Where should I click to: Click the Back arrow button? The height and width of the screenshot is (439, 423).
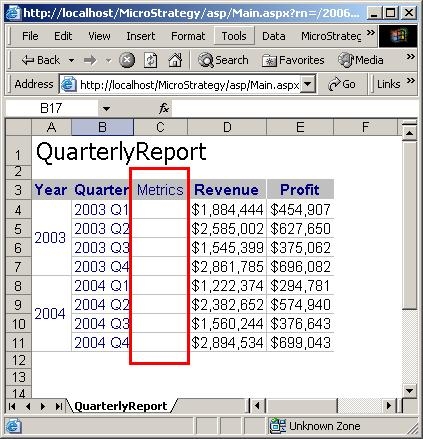[x=40, y=60]
